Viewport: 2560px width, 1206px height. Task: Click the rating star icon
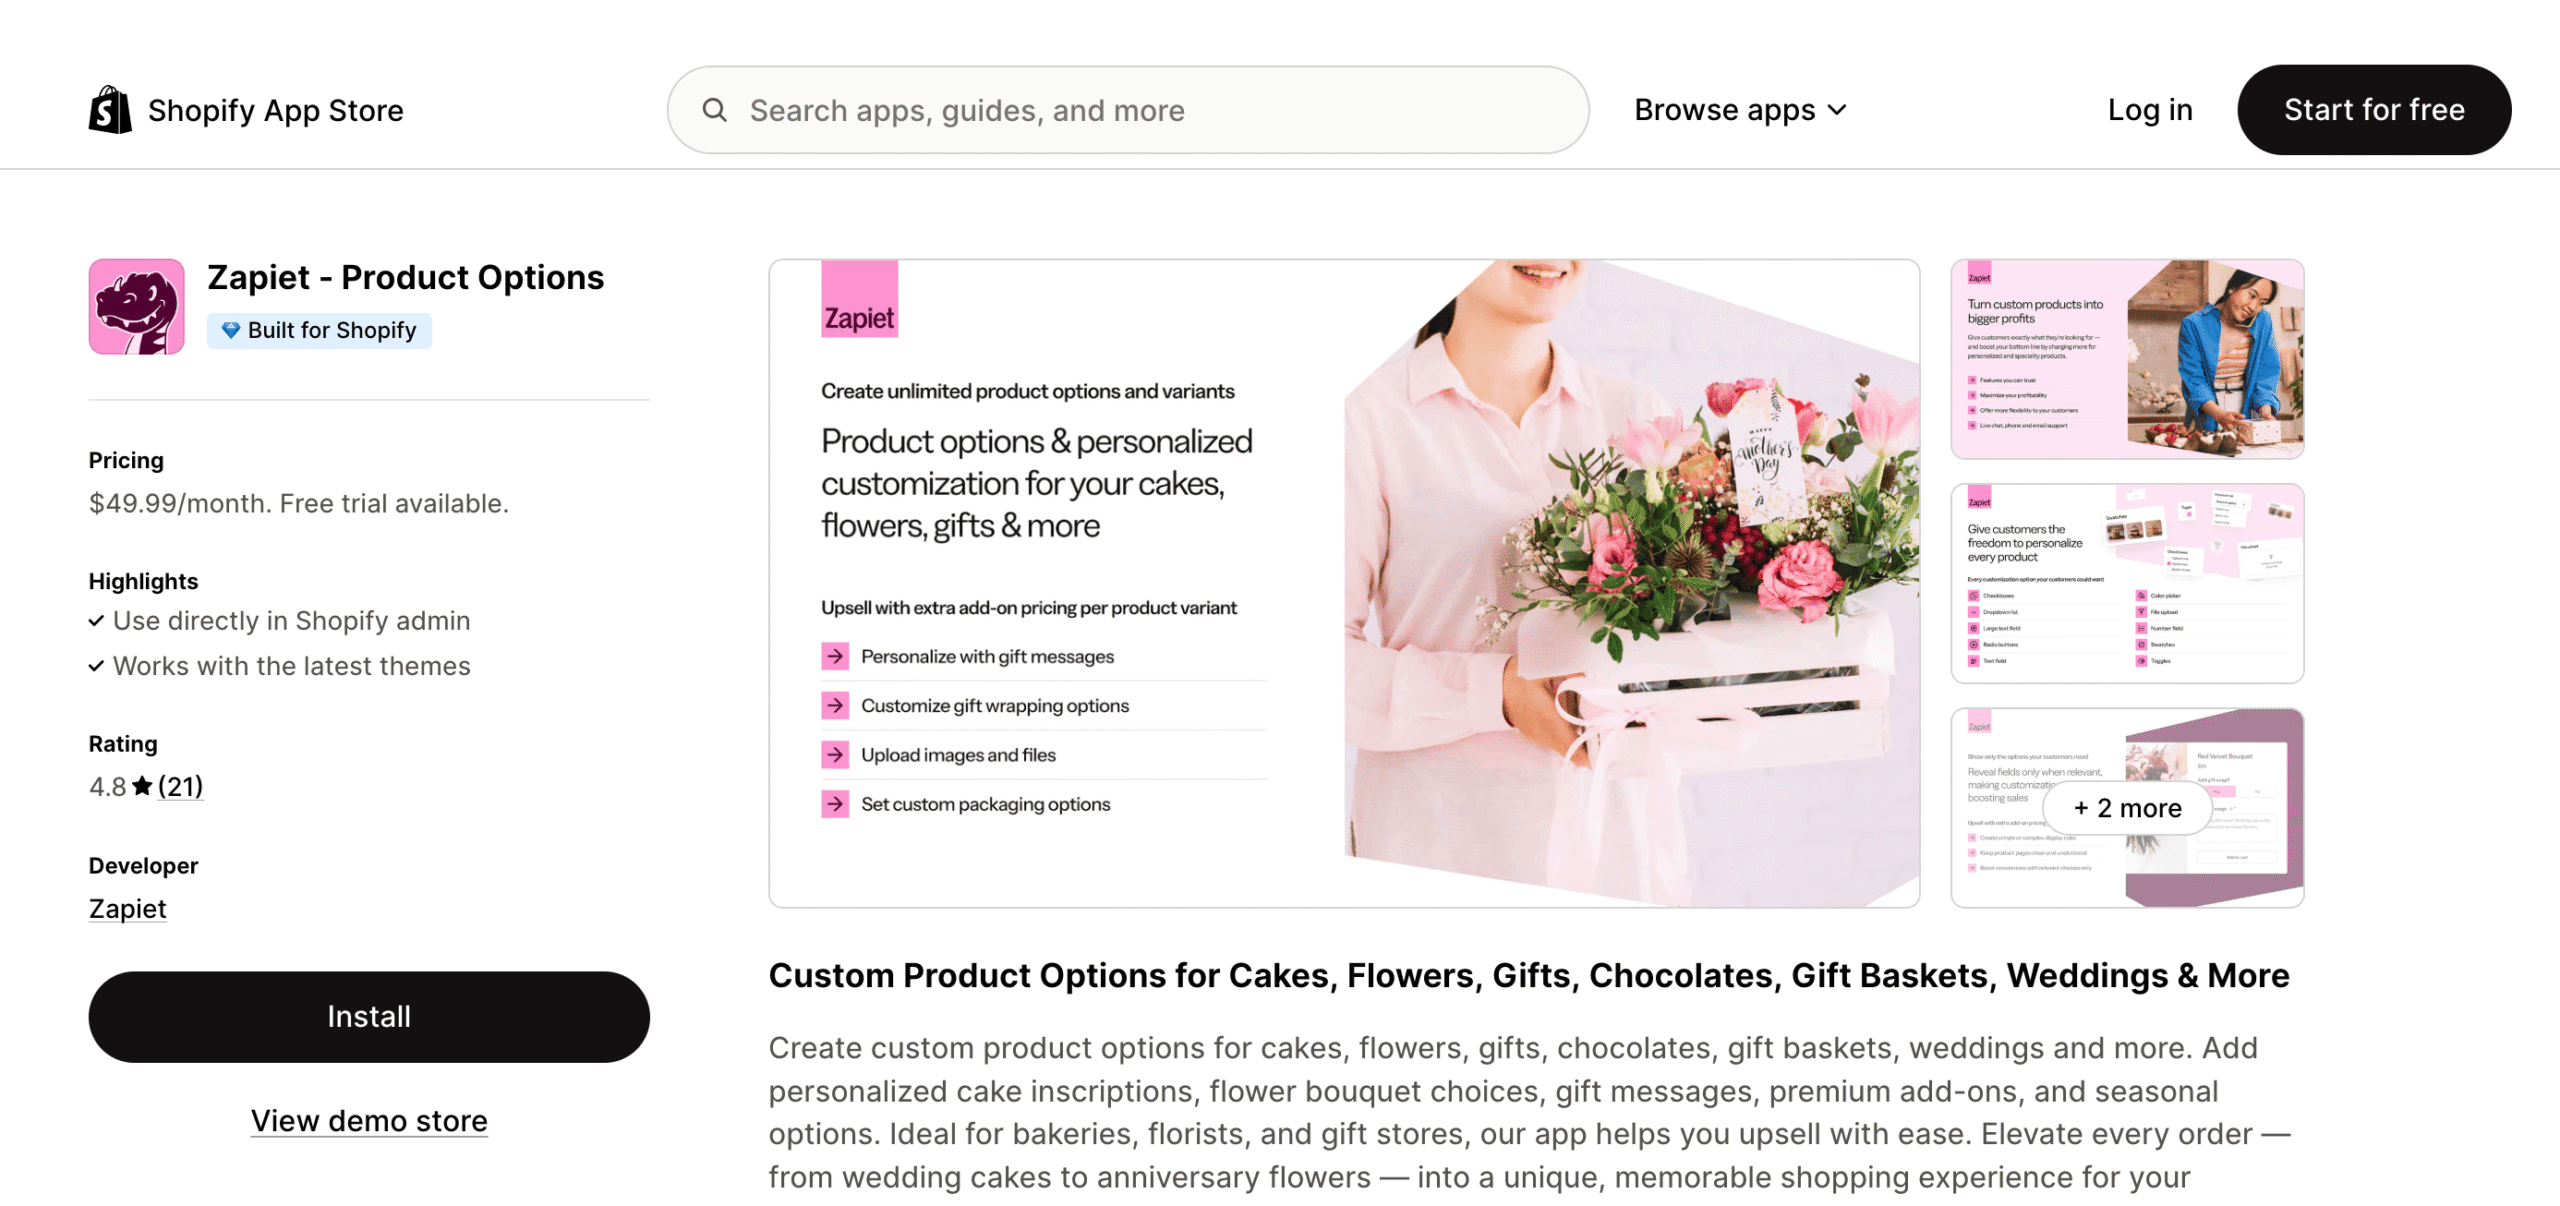click(142, 786)
